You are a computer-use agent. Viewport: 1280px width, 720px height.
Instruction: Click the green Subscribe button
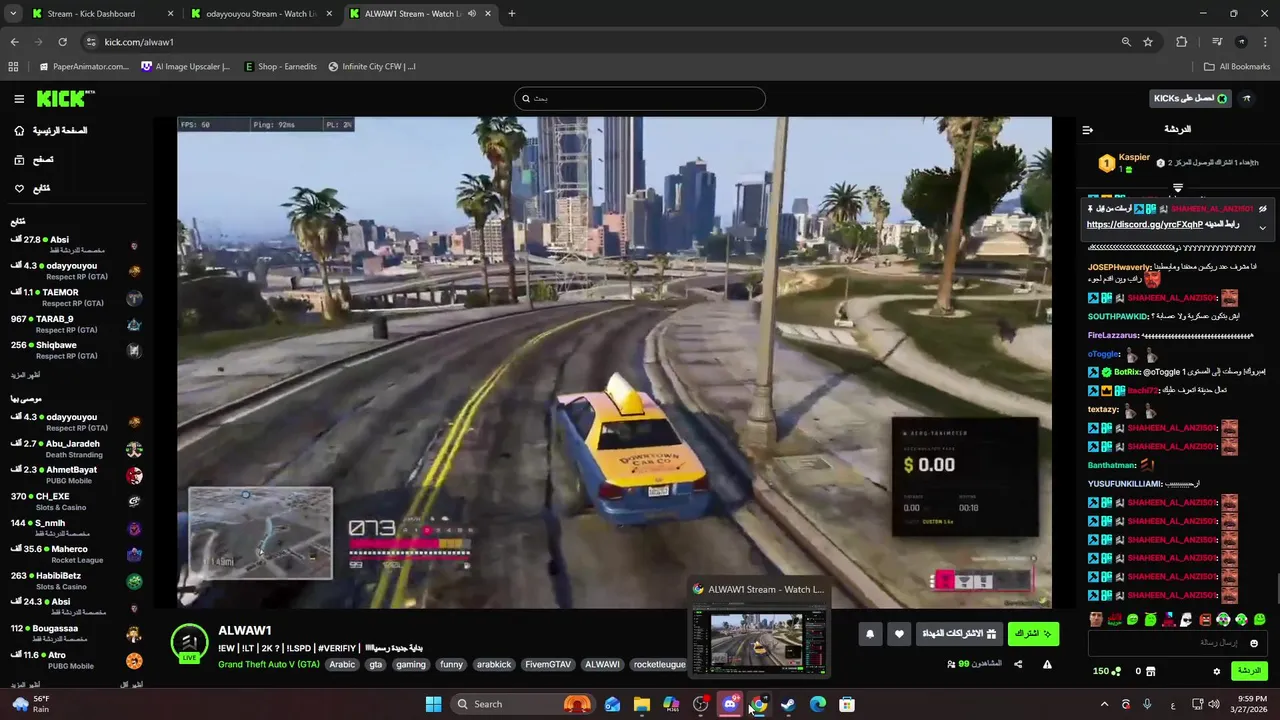(x=1033, y=634)
